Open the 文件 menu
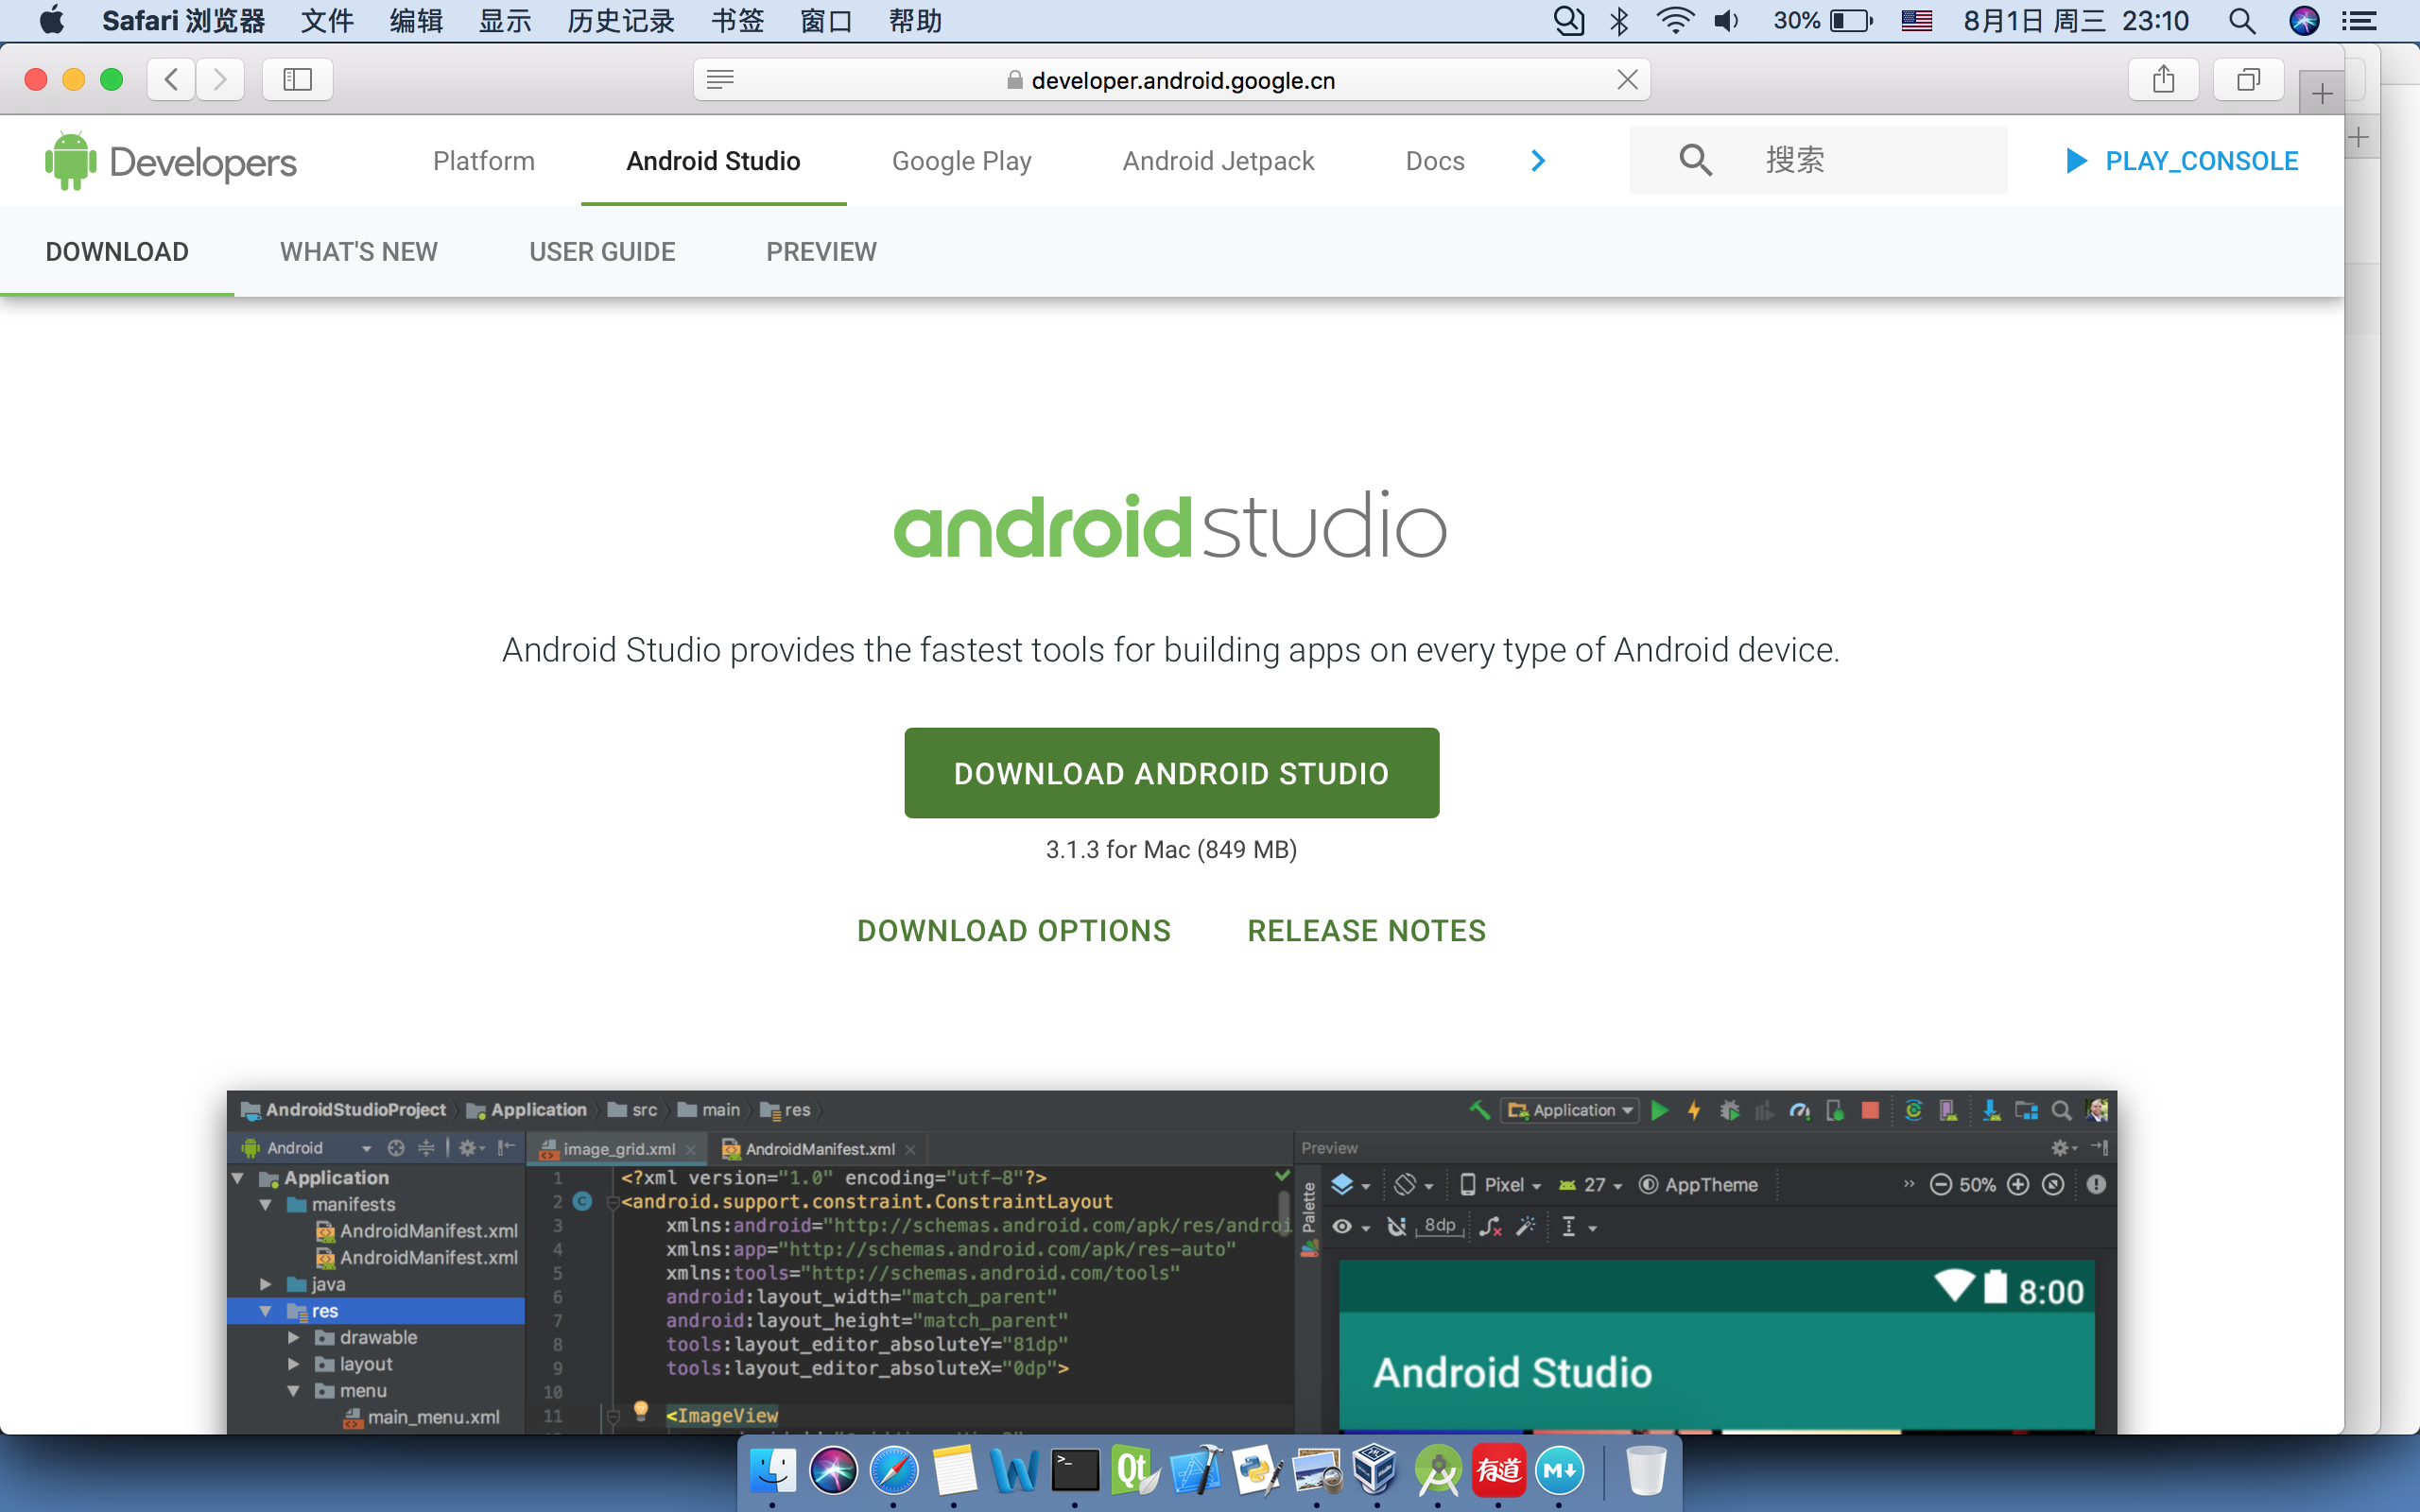This screenshot has width=2420, height=1512. click(327, 21)
